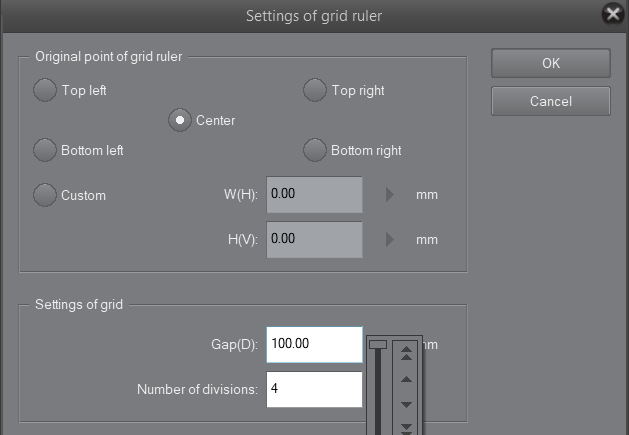Click double up arrow in Gap popup

tap(406, 353)
